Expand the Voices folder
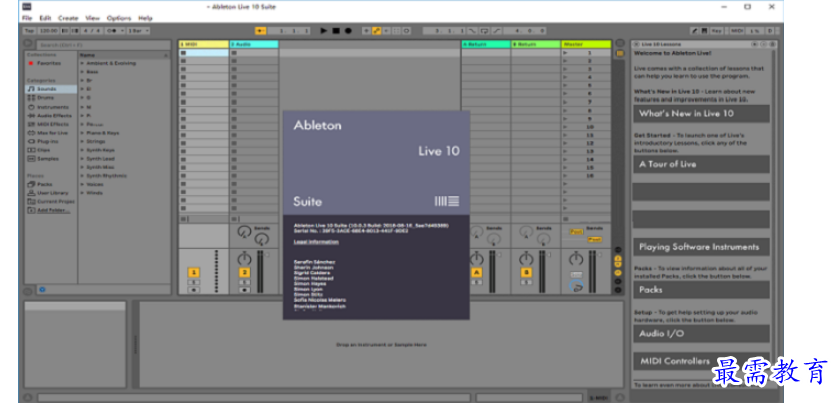This screenshot has height=403, width=836. pyautogui.click(x=82, y=184)
